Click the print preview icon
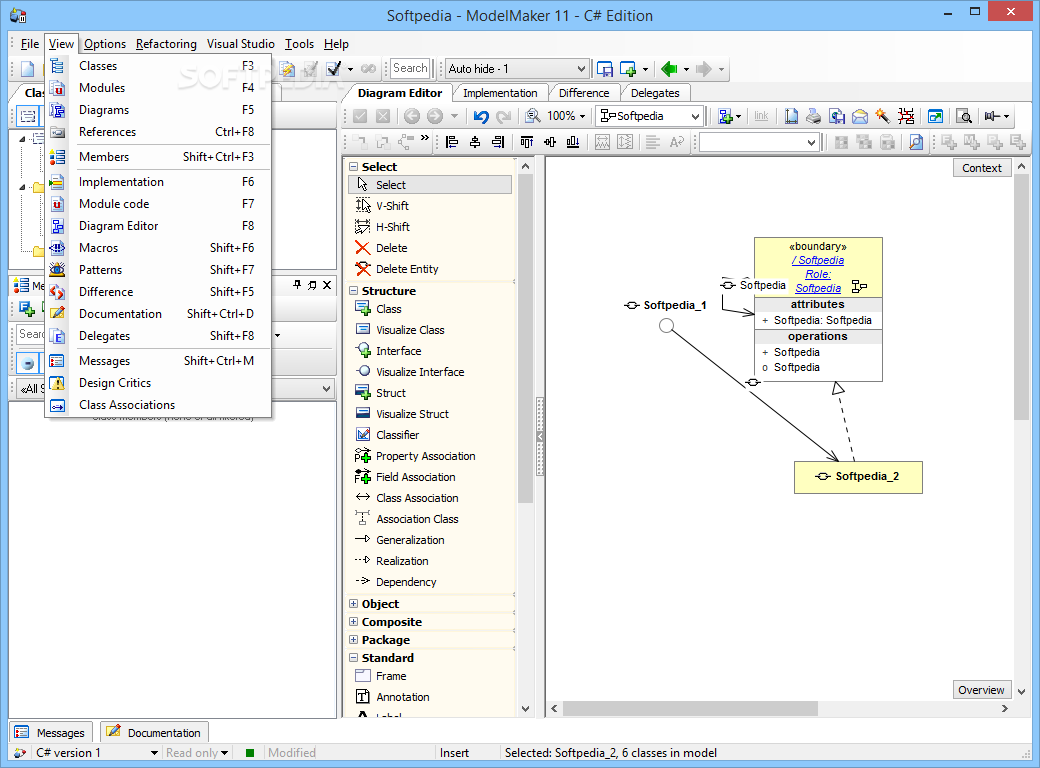Screen dimensions: 1040x768 coord(965,117)
